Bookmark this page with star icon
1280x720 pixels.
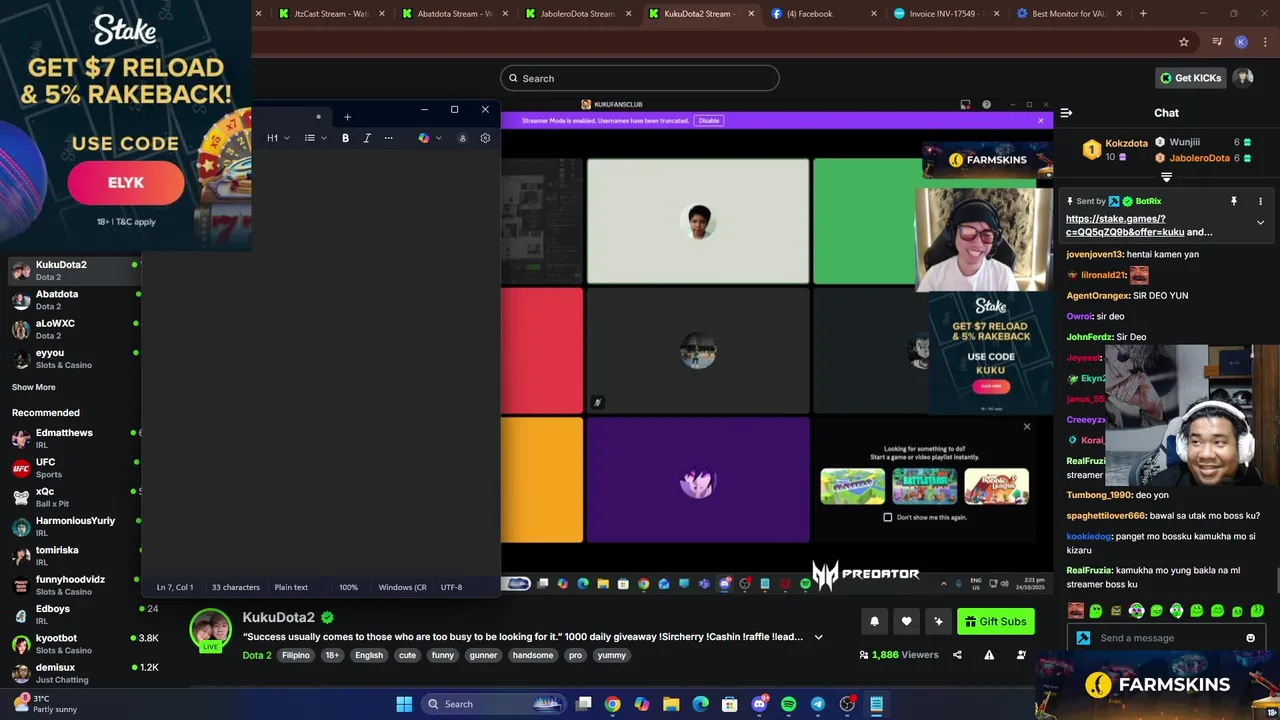tap(1184, 42)
